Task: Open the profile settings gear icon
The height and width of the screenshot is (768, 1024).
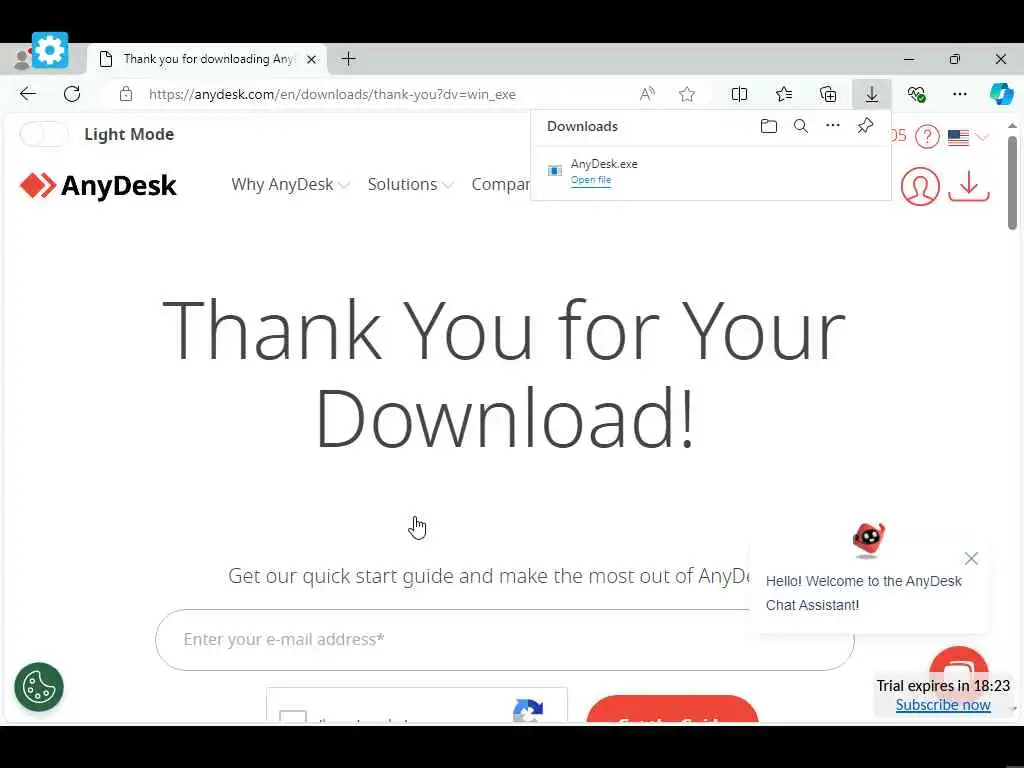Action: click(50, 50)
